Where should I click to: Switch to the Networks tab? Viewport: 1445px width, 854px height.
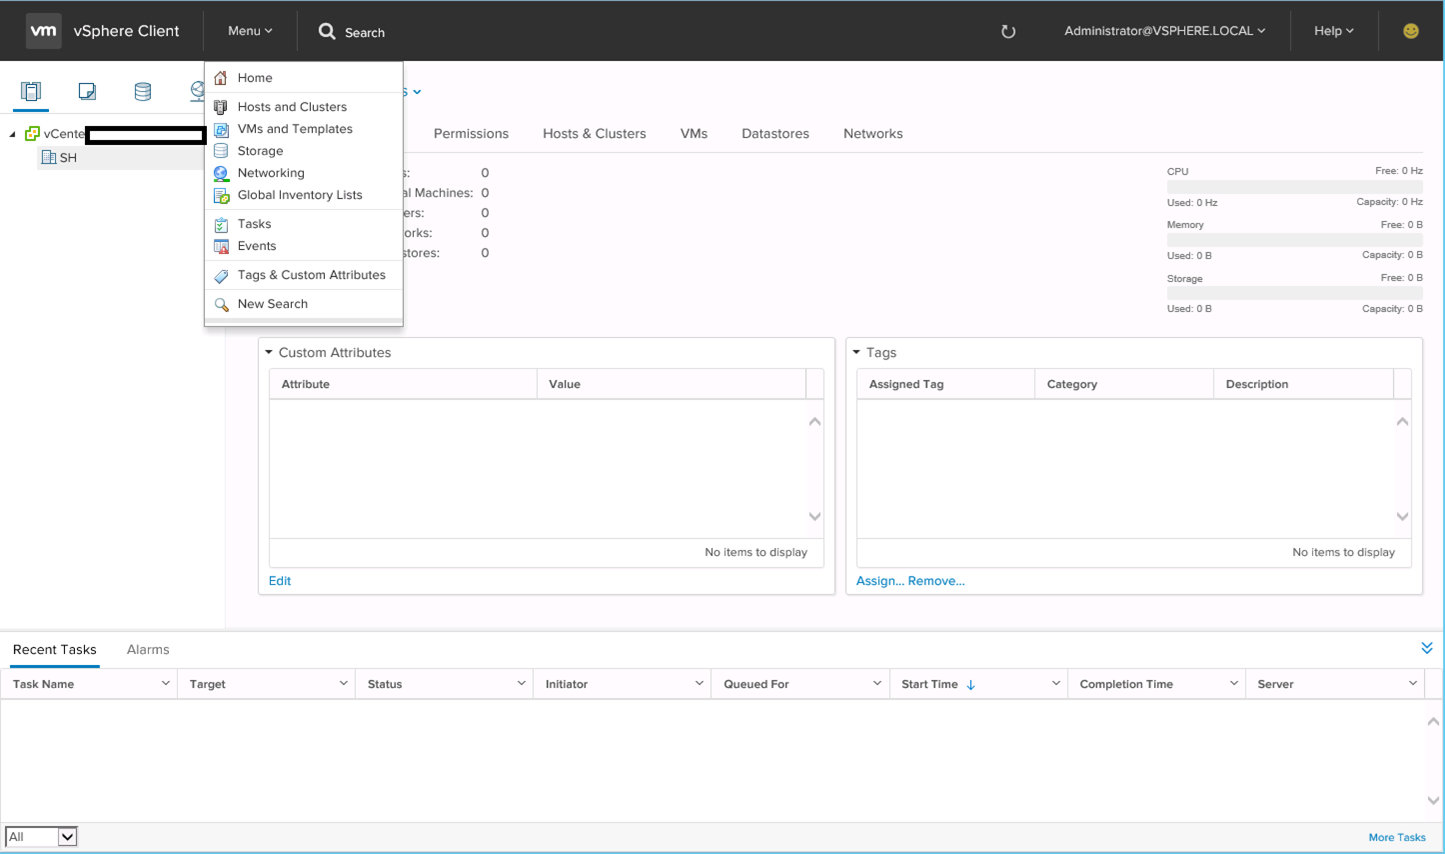[x=873, y=134]
